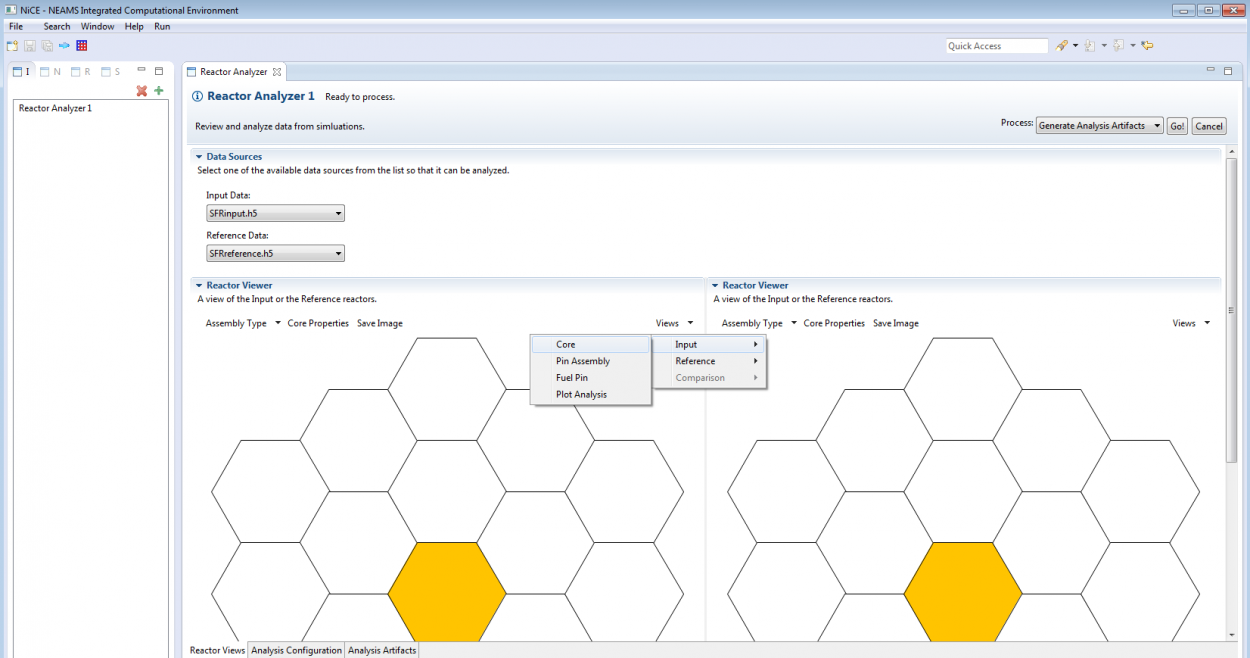Collapse the left Reactor Viewer section

pyautogui.click(x=199, y=286)
